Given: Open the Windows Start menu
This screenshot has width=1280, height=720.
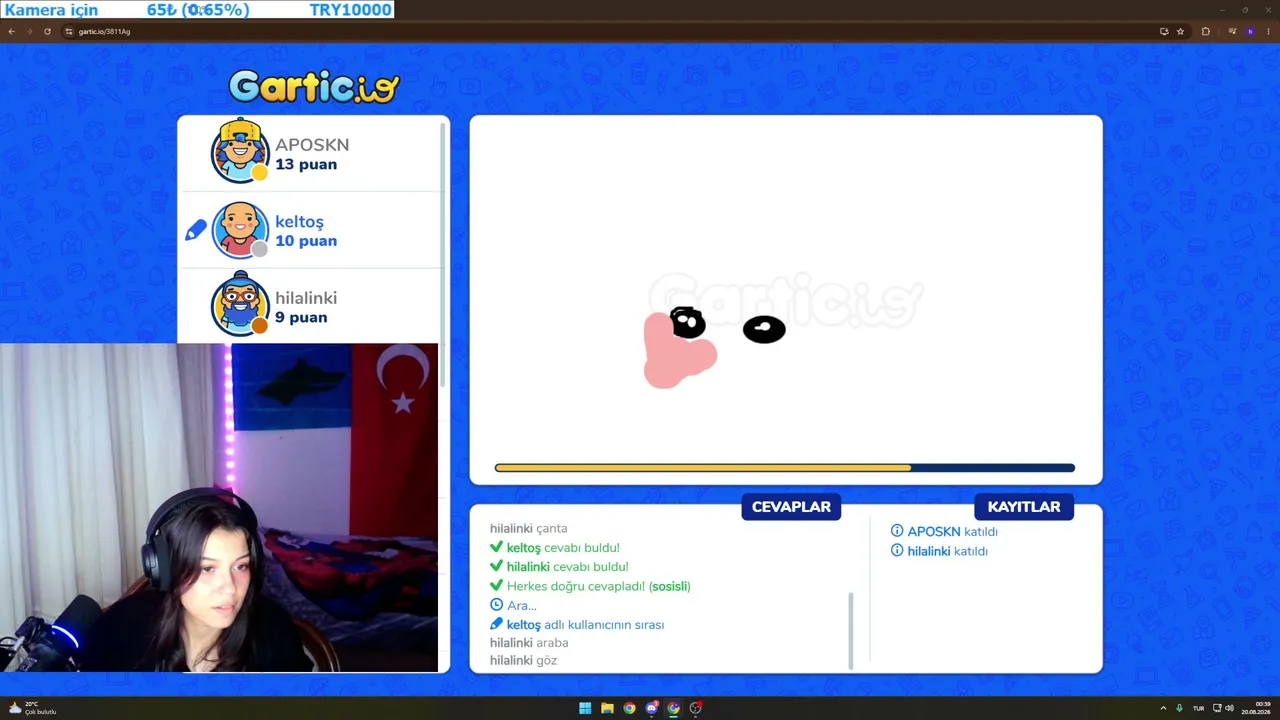Looking at the screenshot, I should coord(585,708).
